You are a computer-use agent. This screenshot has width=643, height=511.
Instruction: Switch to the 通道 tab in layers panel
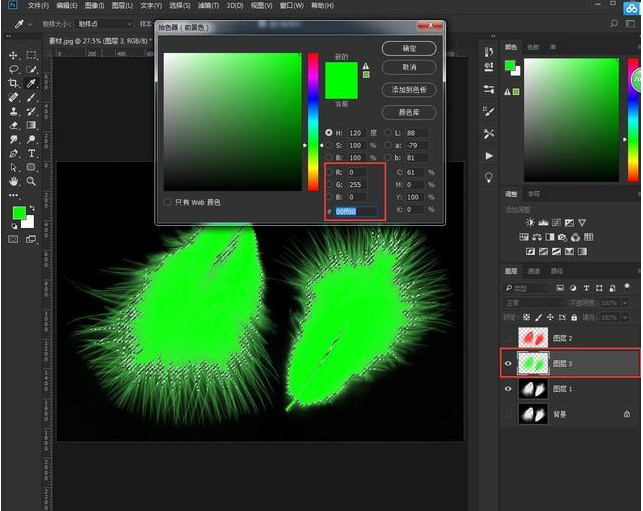click(x=534, y=271)
